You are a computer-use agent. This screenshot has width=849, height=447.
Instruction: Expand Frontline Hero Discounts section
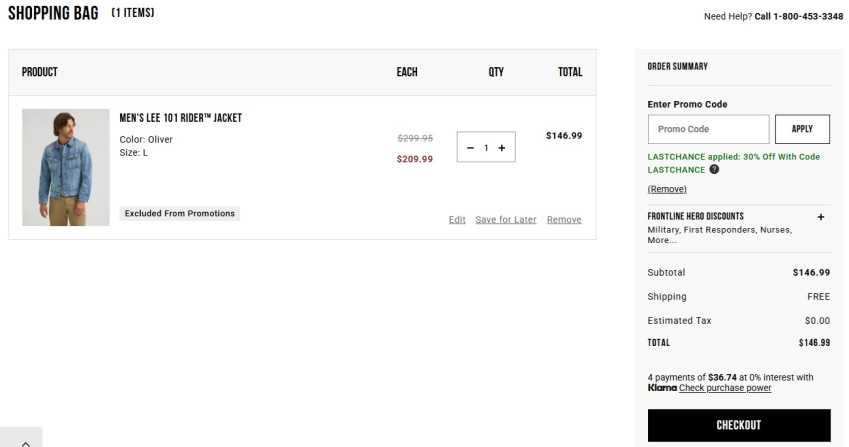[821, 216]
